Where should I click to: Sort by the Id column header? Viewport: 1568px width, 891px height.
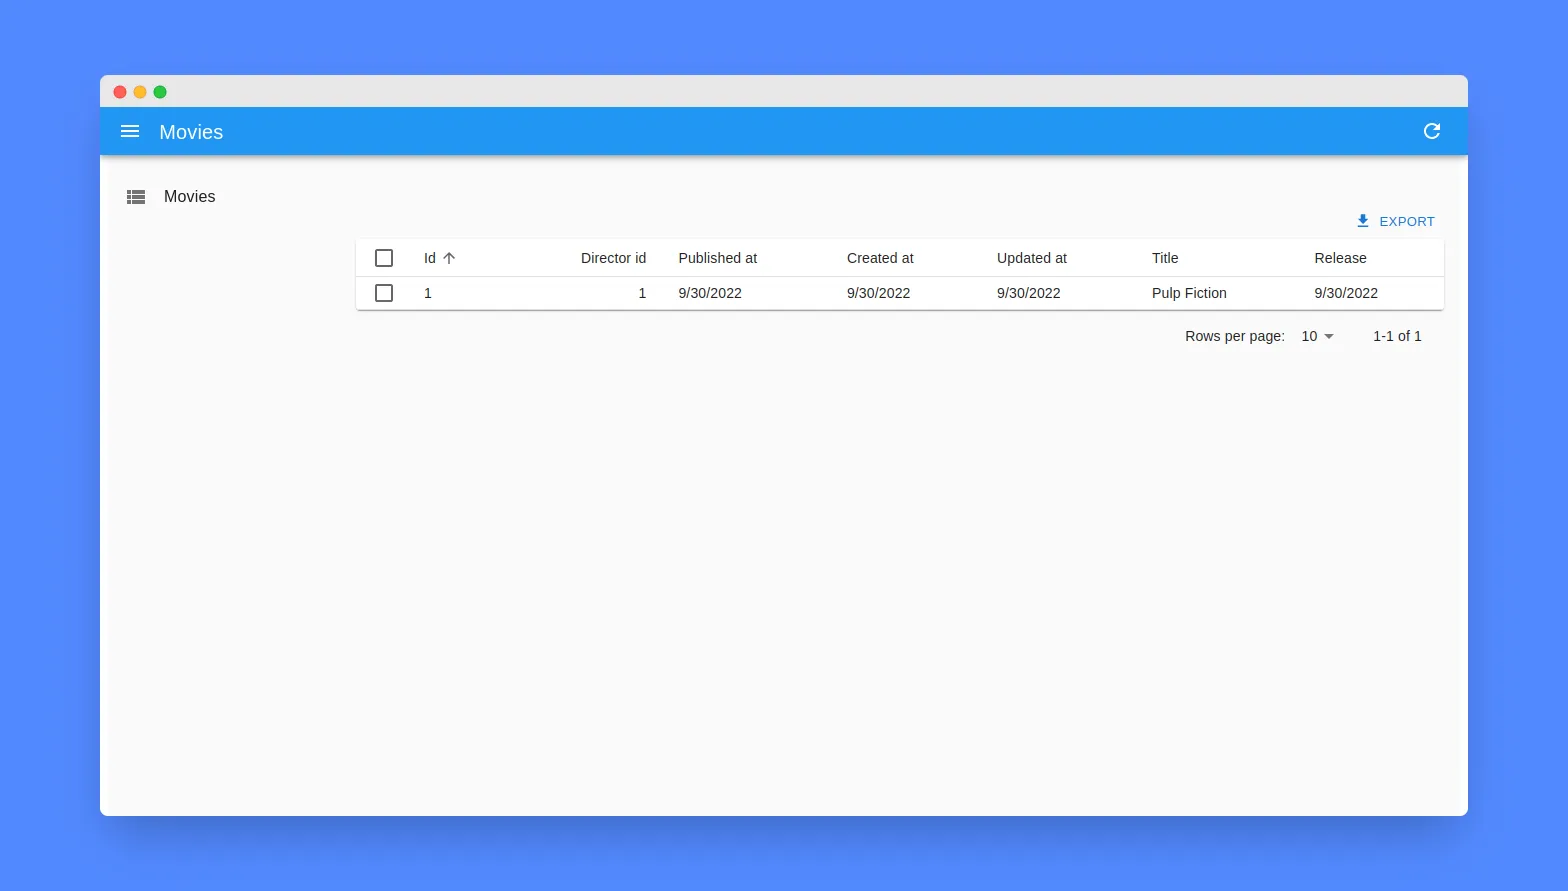439,258
